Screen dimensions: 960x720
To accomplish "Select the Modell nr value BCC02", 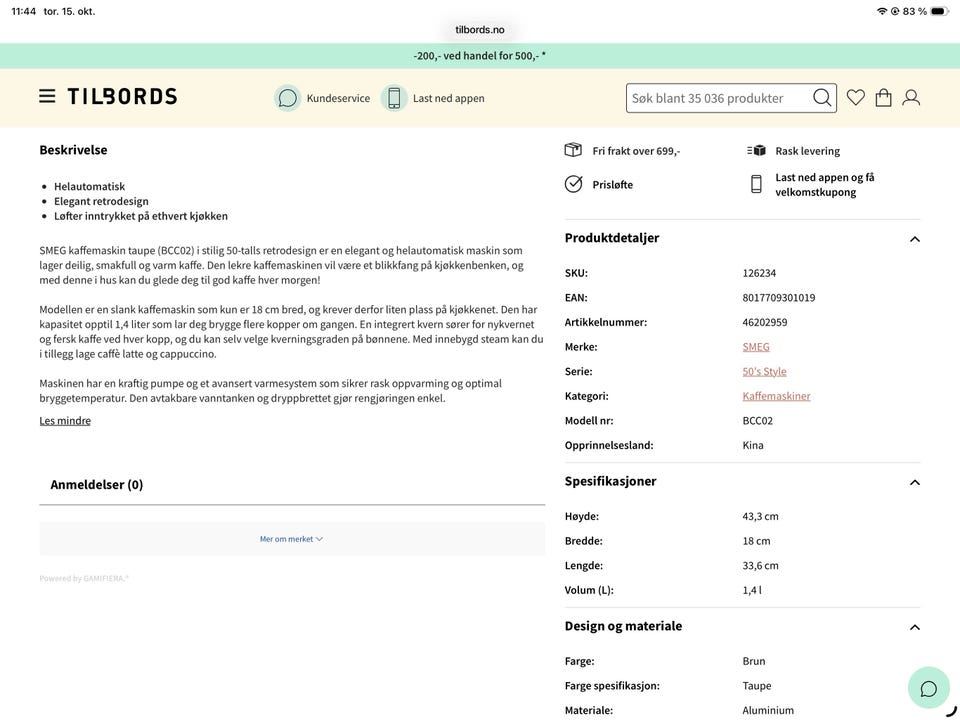I will click(757, 421).
